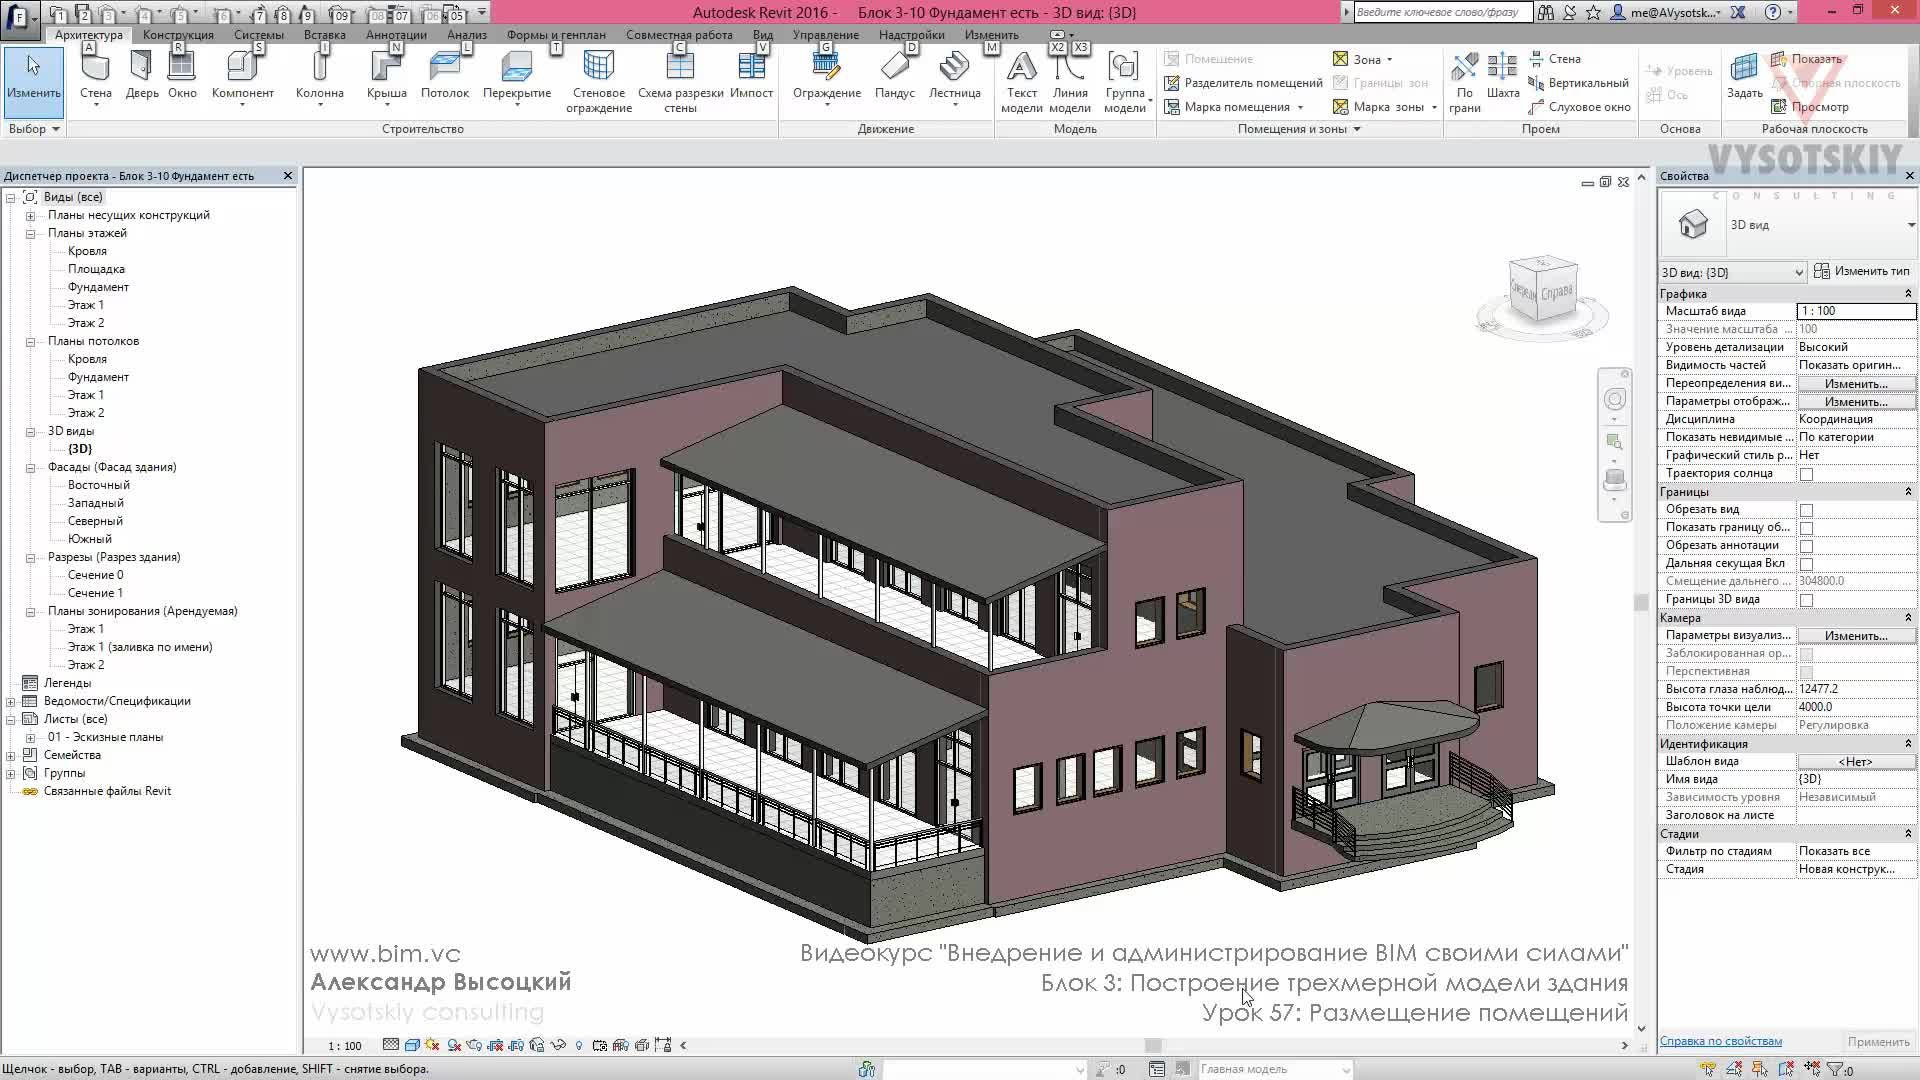Image resolution: width=1920 pixels, height=1080 pixels.
Task: Select the Дверь (Door) tool
Action: pyautogui.click(x=142, y=76)
